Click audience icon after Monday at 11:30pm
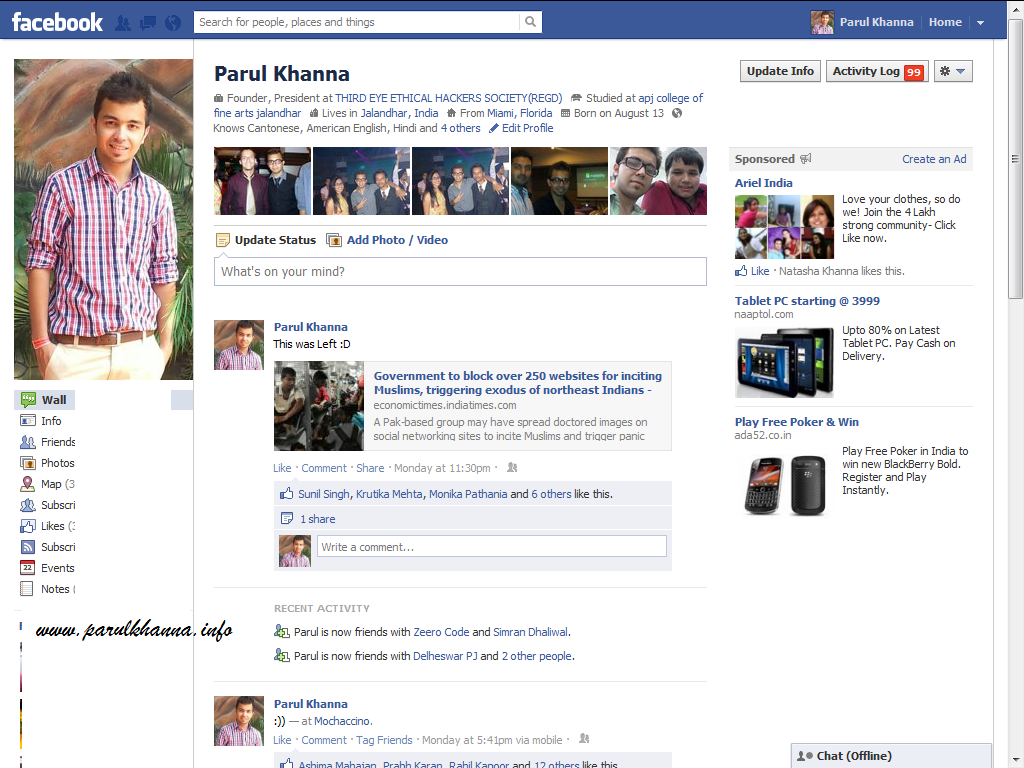Image resolution: width=1024 pixels, height=768 pixels. [512, 468]
